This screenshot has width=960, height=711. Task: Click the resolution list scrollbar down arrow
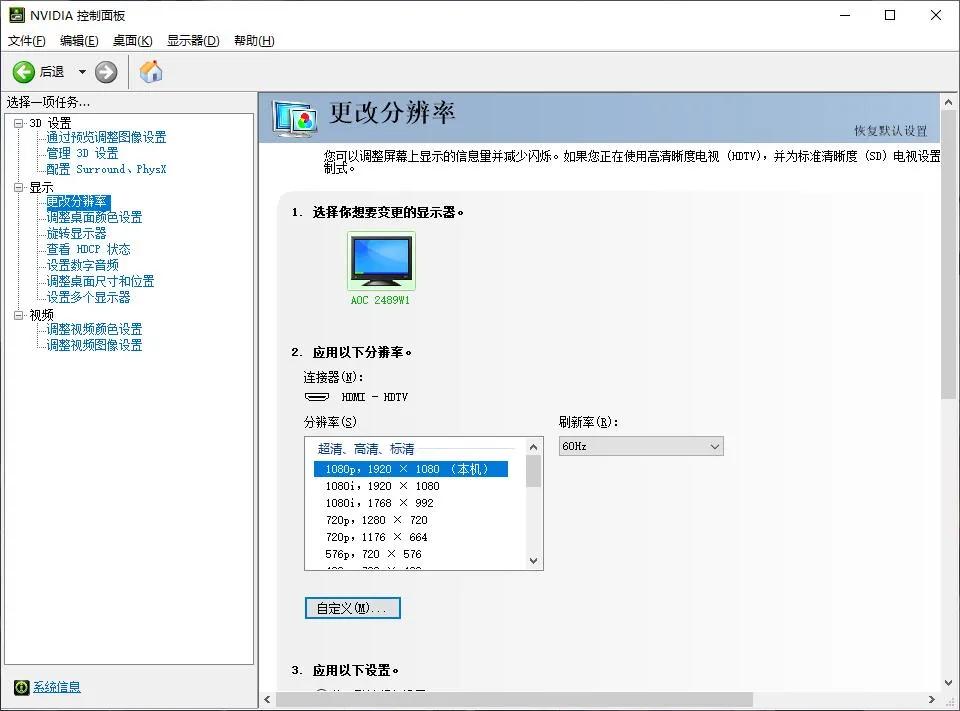pos(533,561)
